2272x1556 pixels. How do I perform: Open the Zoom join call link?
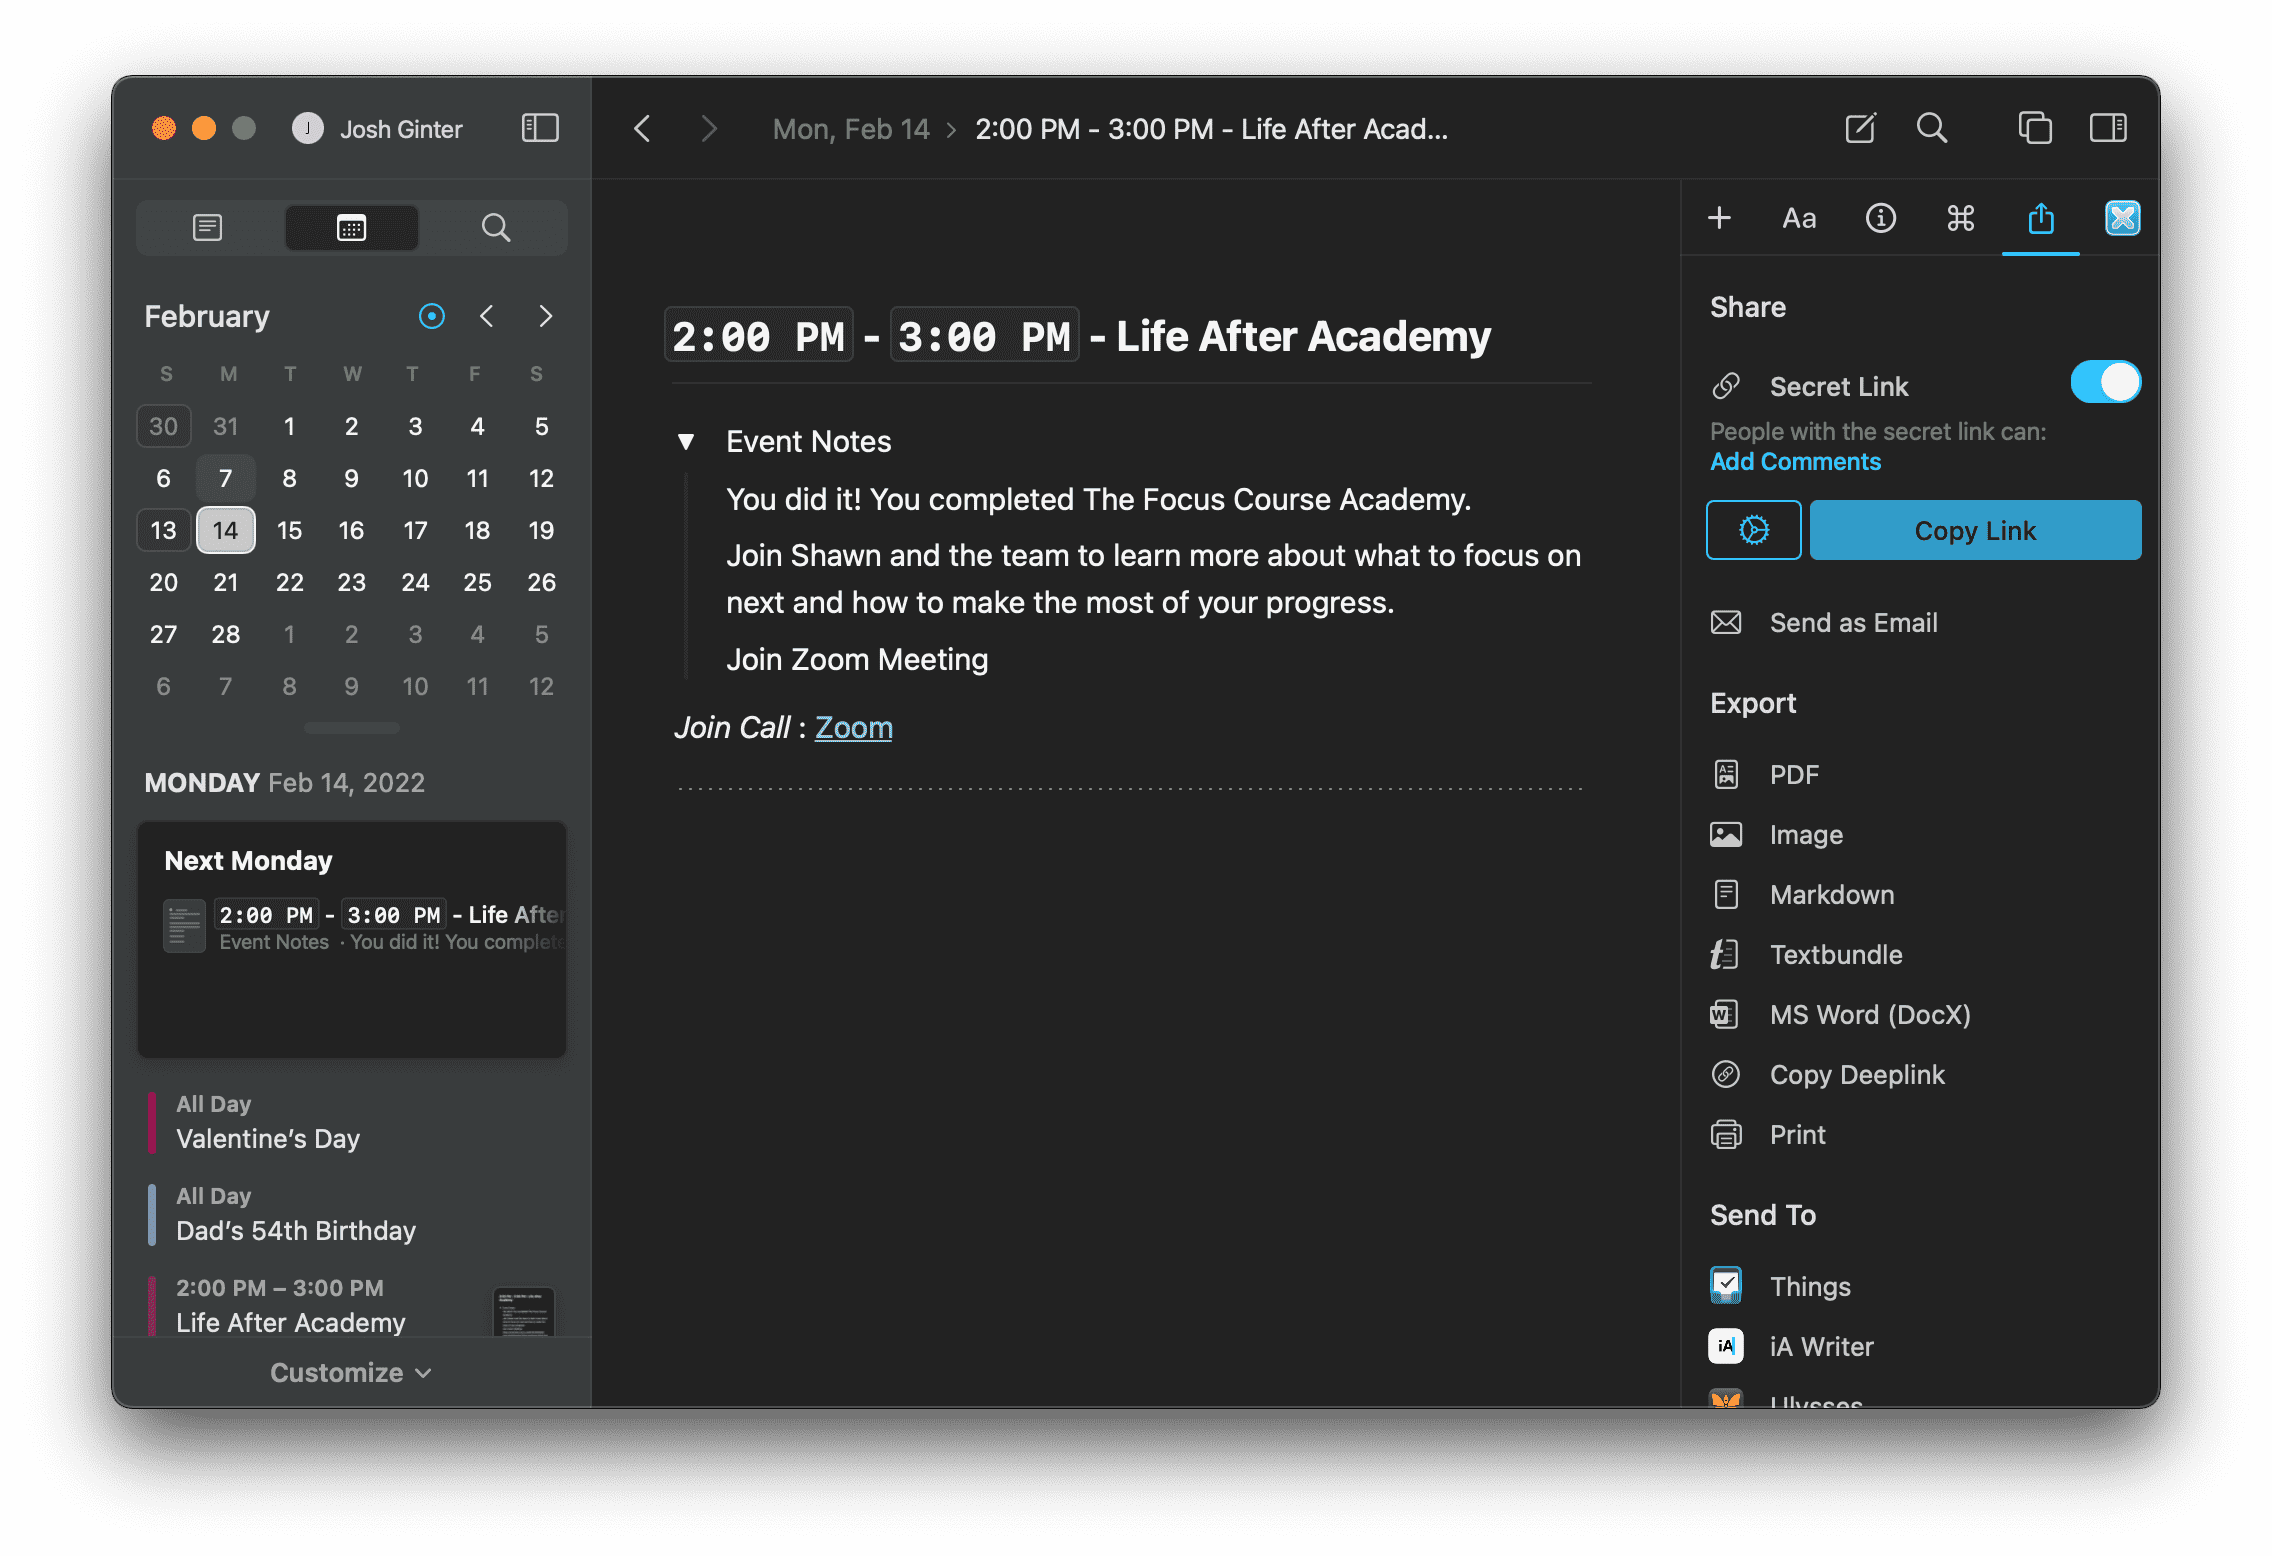click(853, 728)
